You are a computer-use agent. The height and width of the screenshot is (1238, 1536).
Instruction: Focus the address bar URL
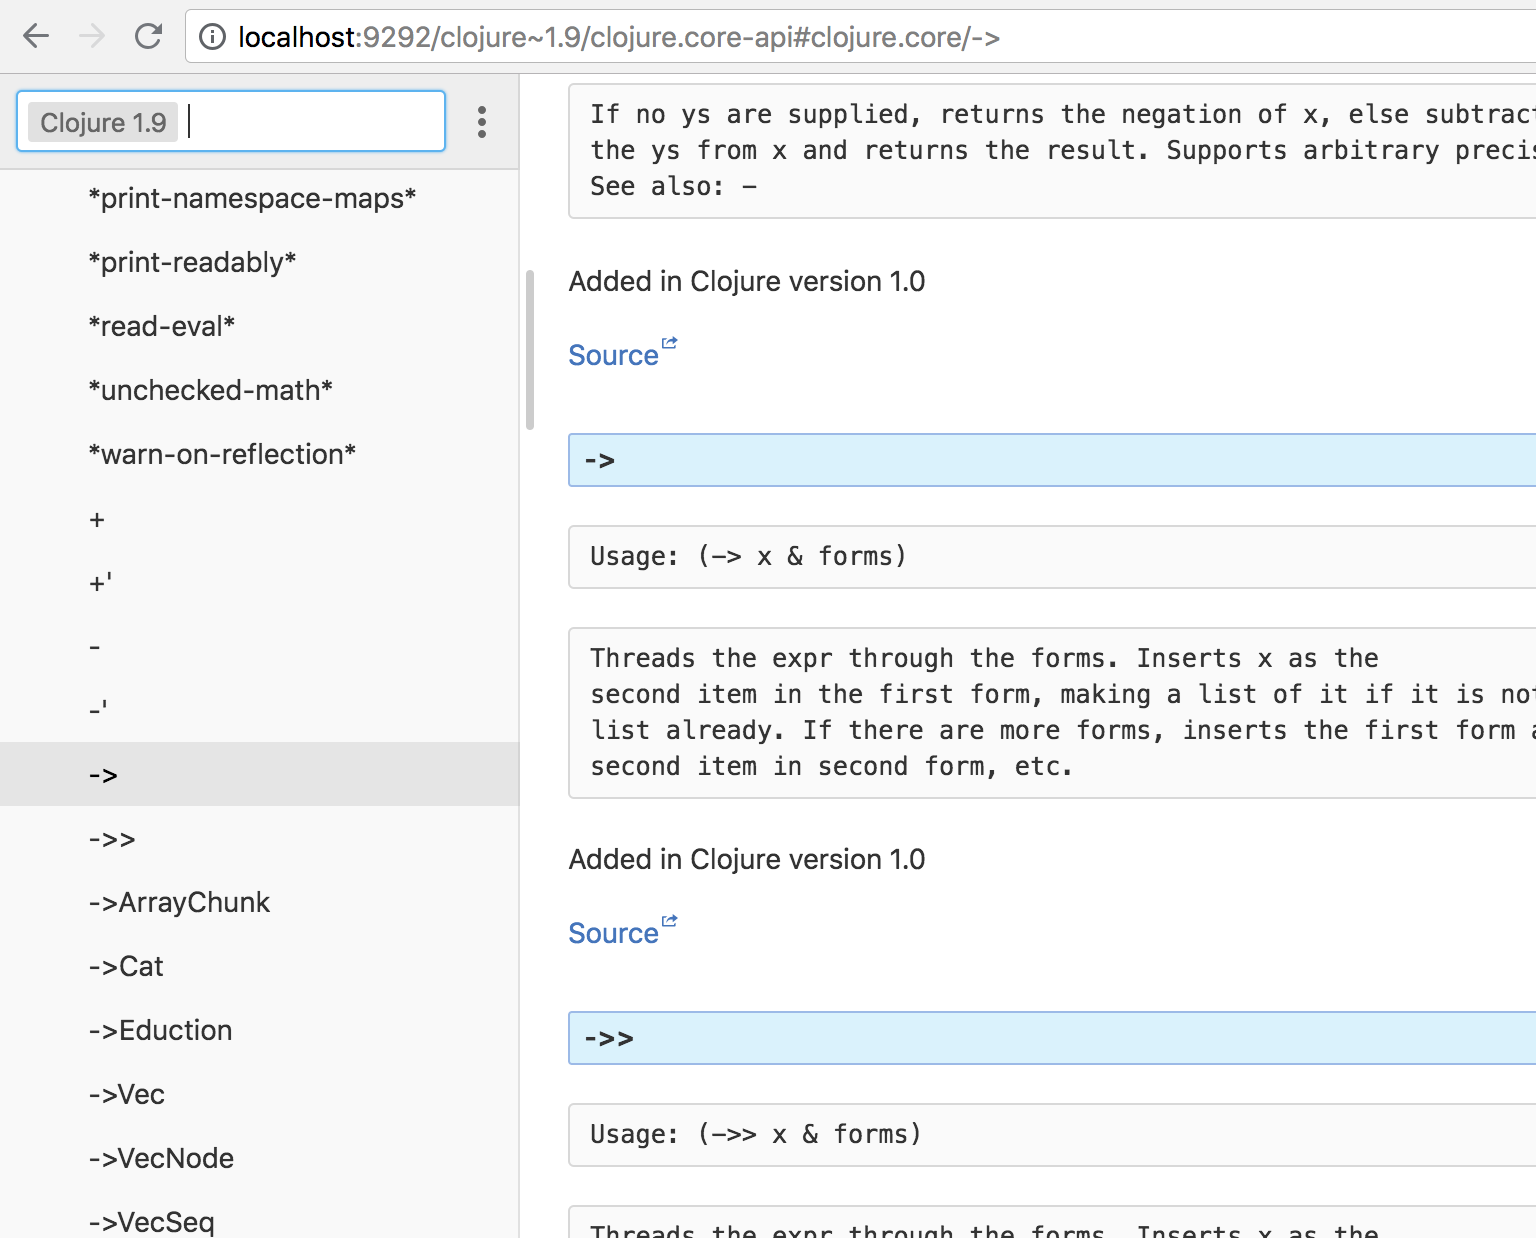click(619, 37)
